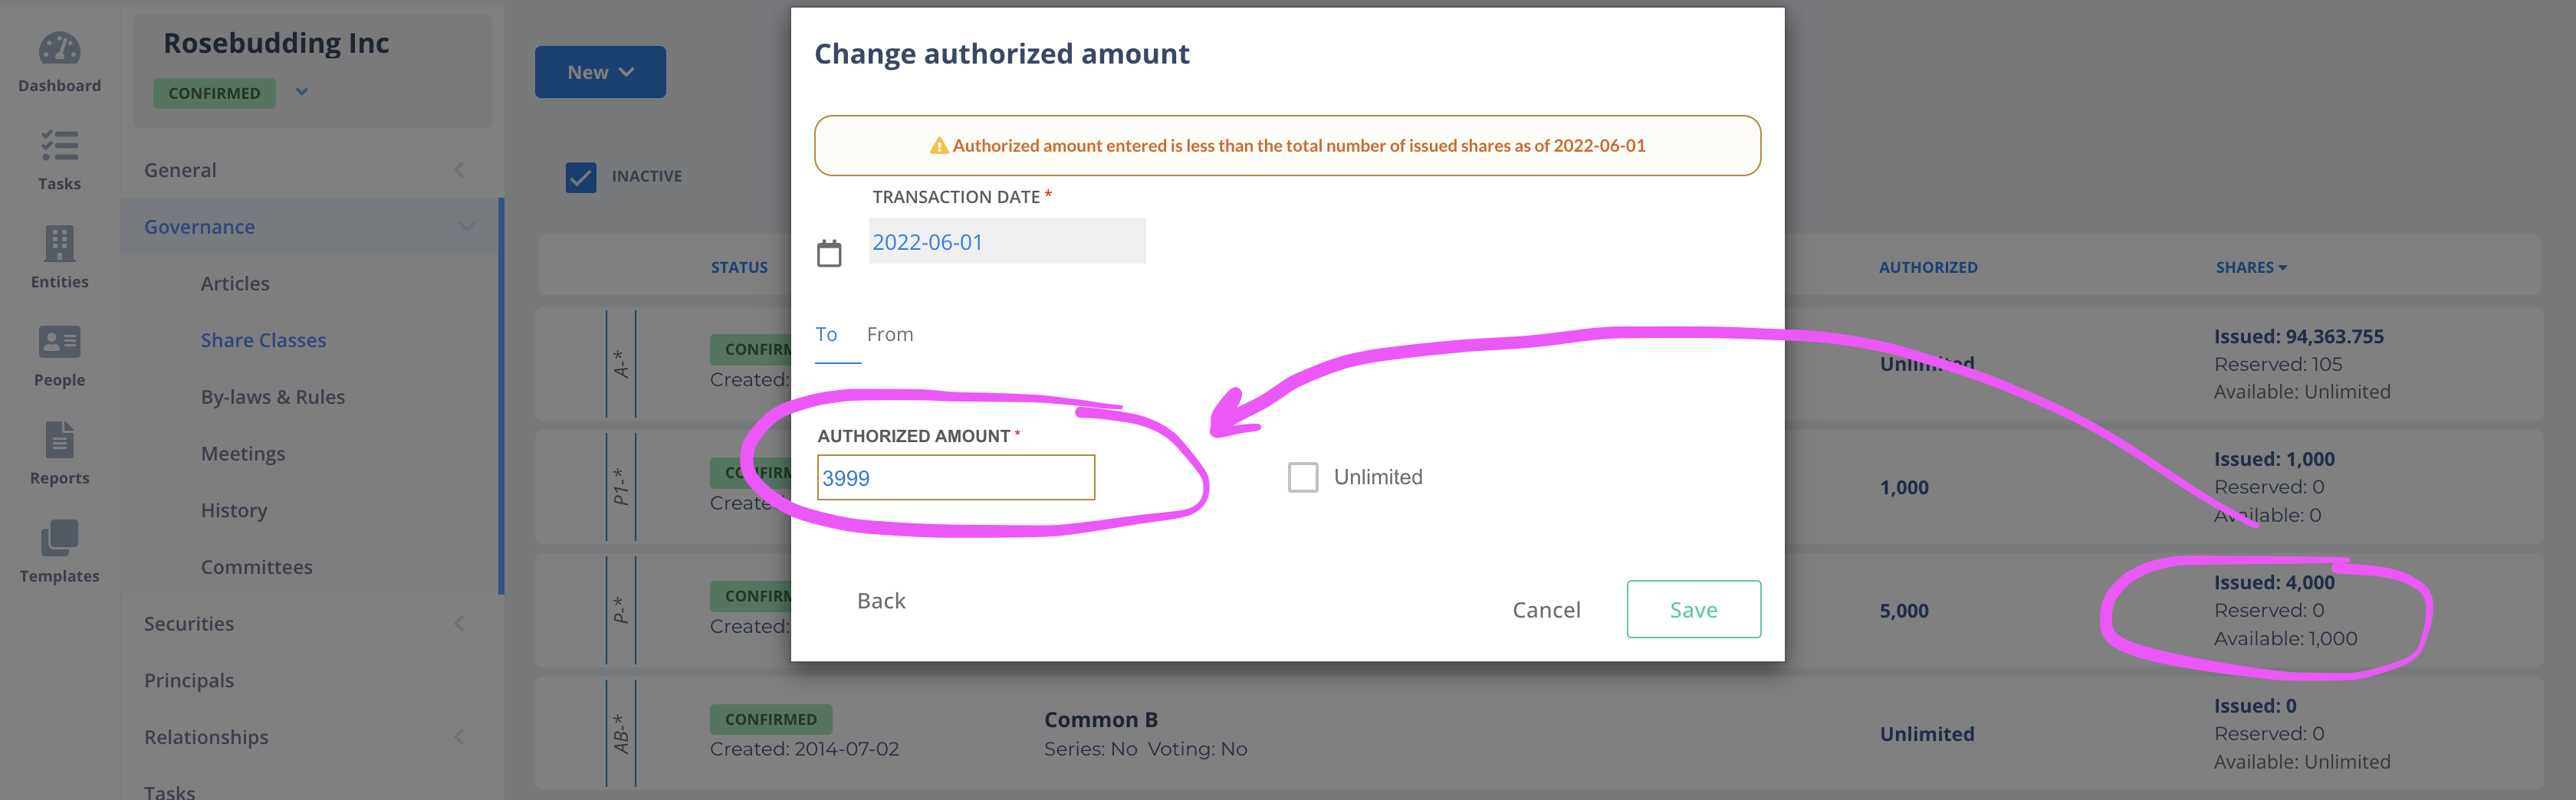
Task: Open the Tasks checklist icon
Action: [59, 146]
